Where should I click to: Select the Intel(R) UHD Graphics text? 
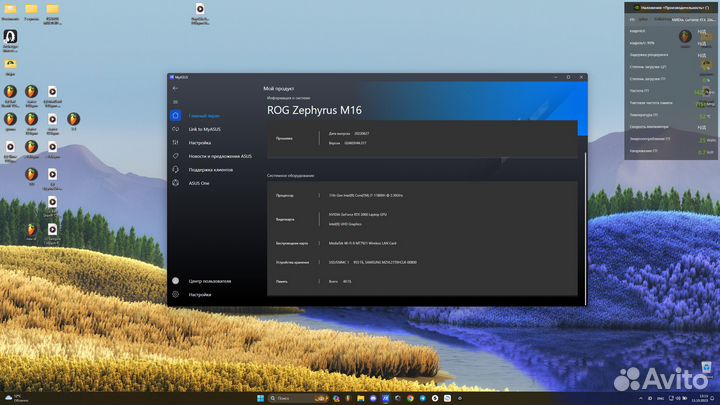345,224
